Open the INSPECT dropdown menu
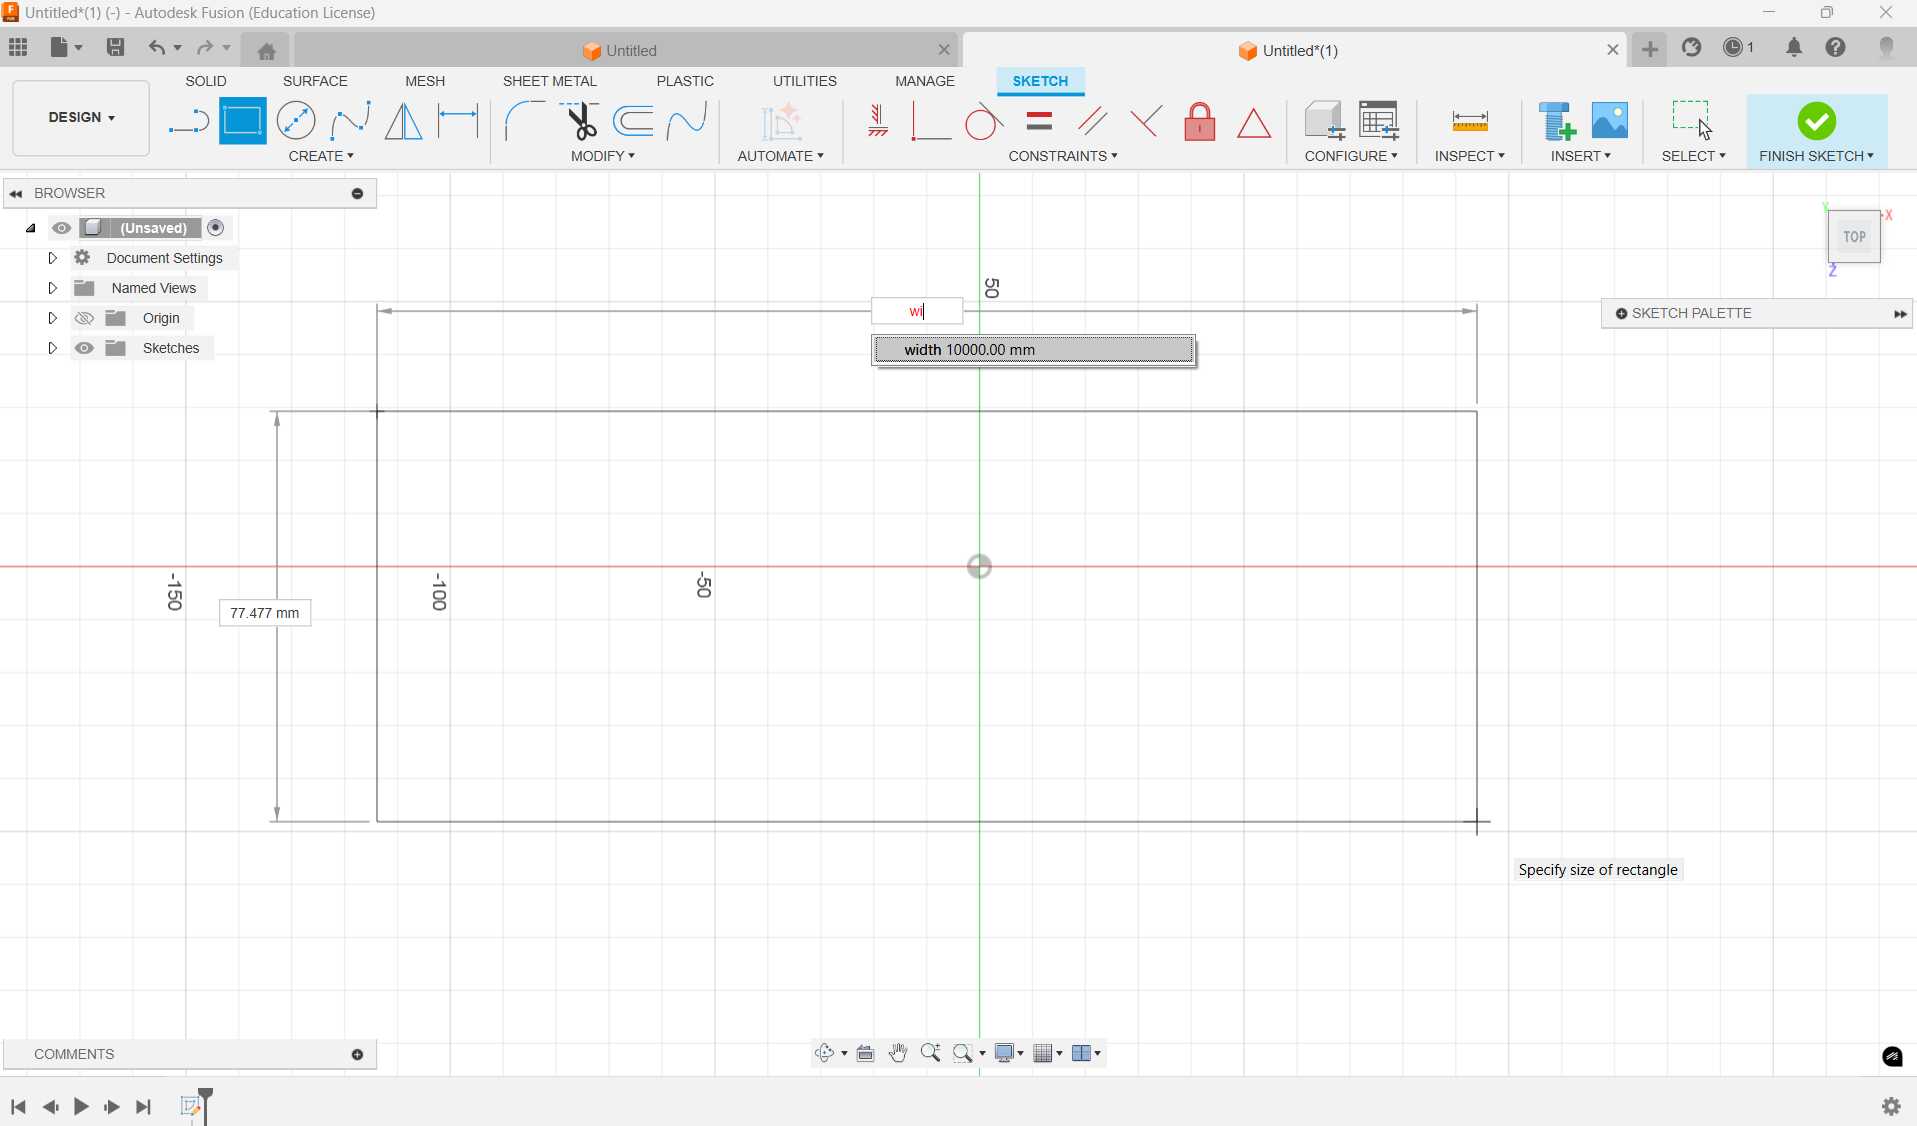The image size is (1917, 1126). [1469, 156]
